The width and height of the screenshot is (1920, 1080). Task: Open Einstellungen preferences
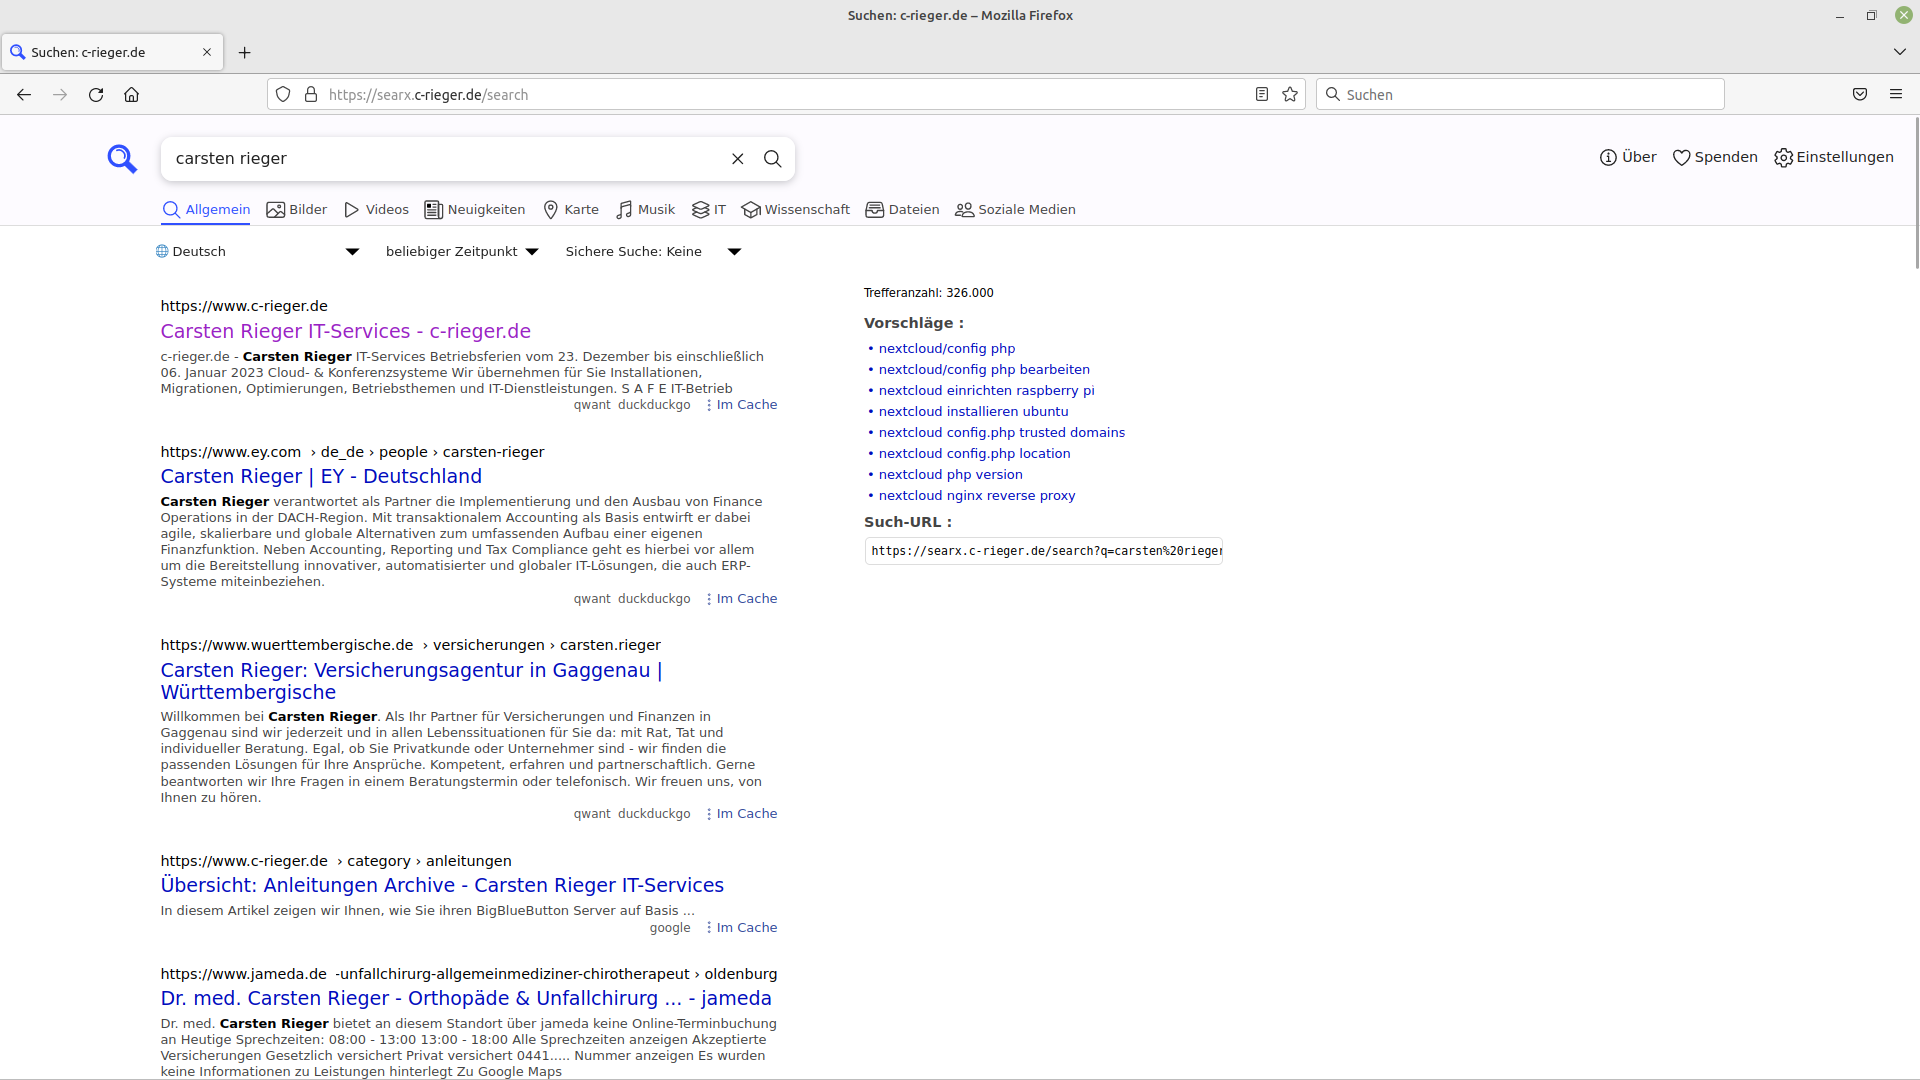click(1834, 157)
